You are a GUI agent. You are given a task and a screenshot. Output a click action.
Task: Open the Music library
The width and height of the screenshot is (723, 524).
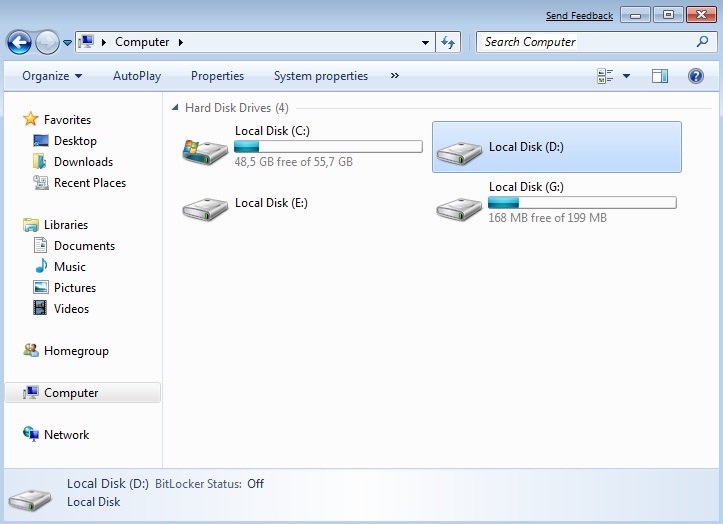(x=70, y=267)
